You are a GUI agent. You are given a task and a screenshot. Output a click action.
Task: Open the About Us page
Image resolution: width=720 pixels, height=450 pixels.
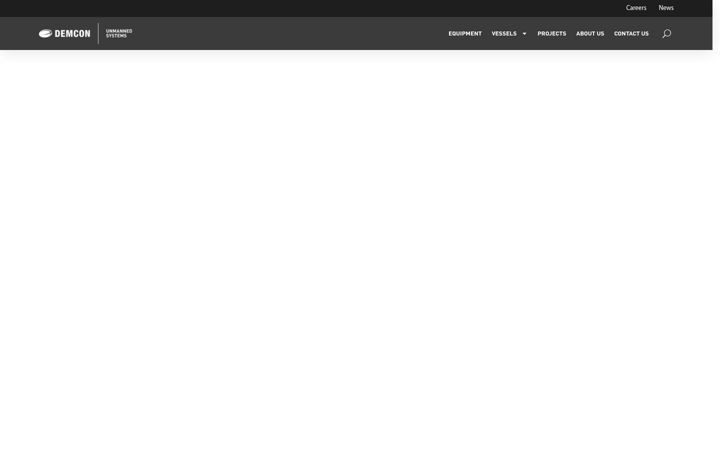point(590,34)
